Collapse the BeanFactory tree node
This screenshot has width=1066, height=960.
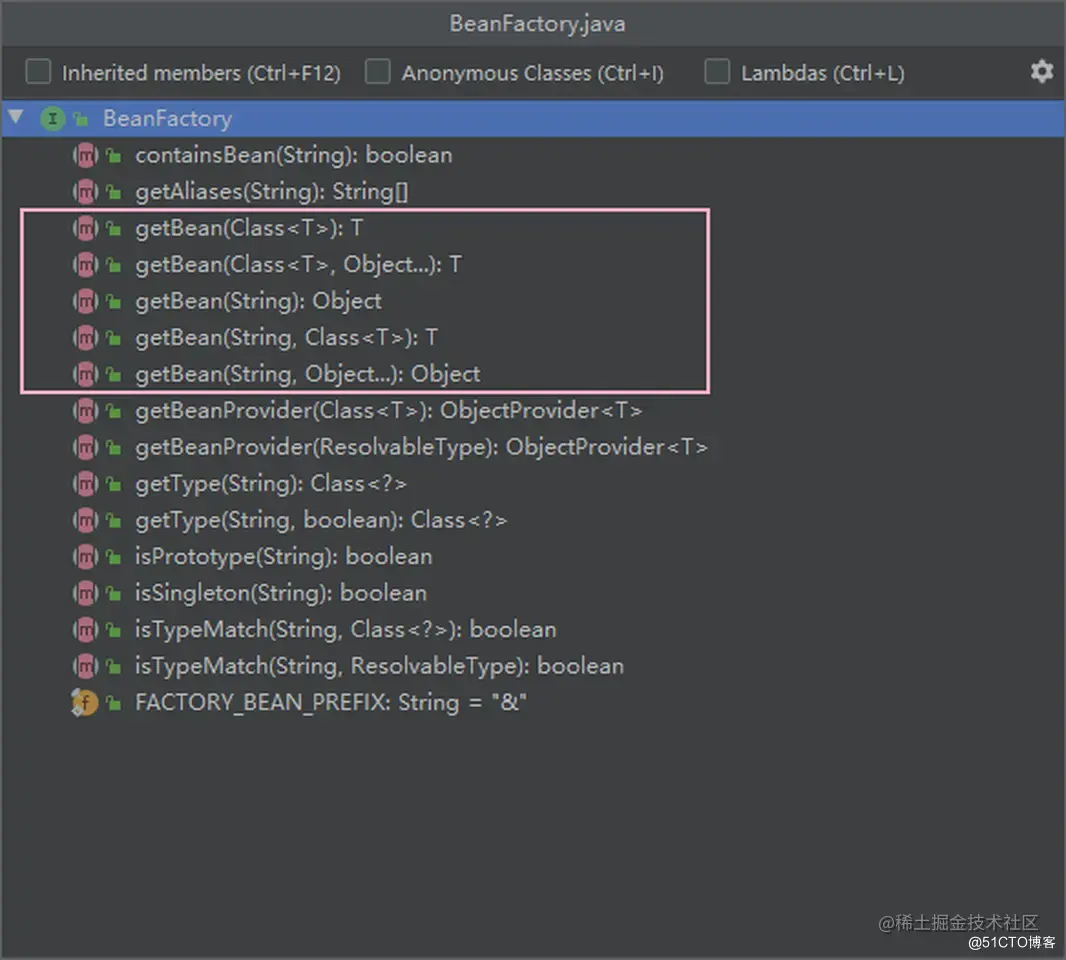(x=16, y=118)
